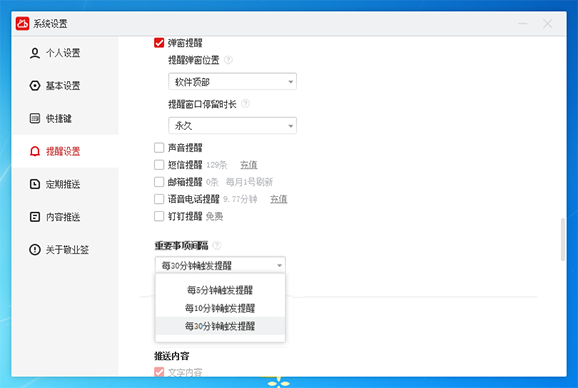
Task: Click the 关于敬业签 info icon
Action: (x=35, y=250)
